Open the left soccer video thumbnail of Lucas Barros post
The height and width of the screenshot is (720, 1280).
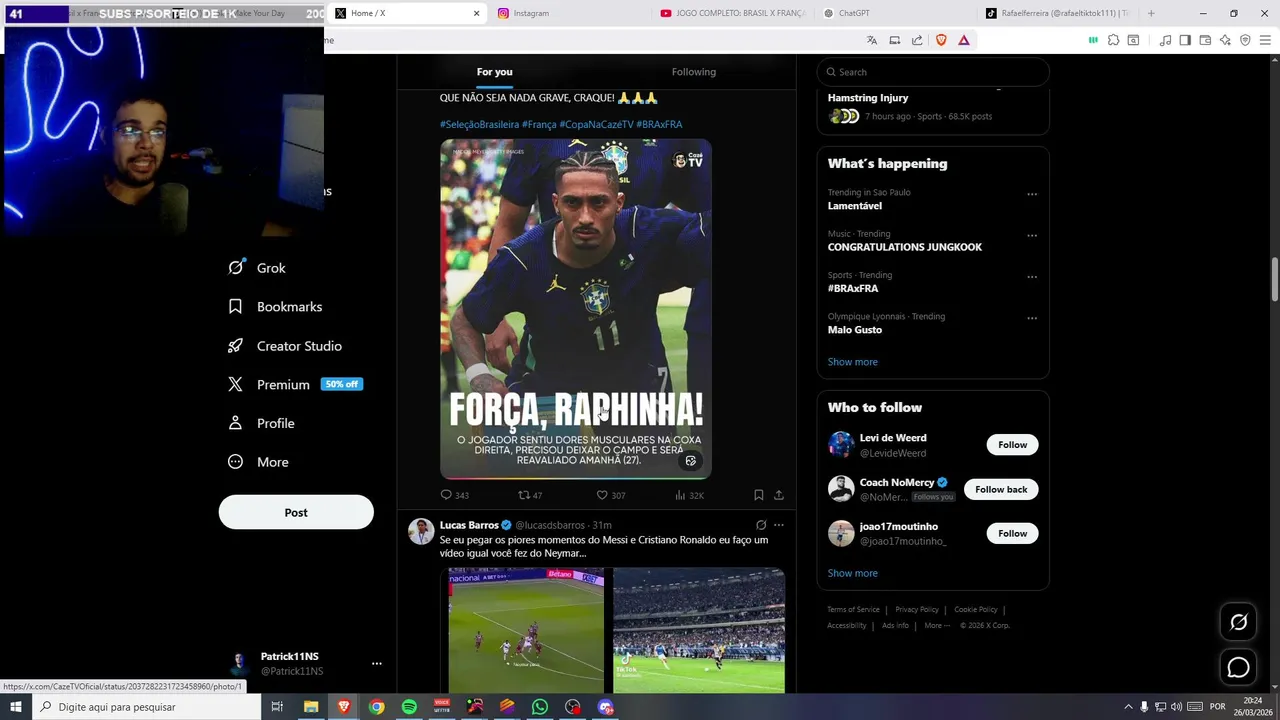(x=526, y=631)
